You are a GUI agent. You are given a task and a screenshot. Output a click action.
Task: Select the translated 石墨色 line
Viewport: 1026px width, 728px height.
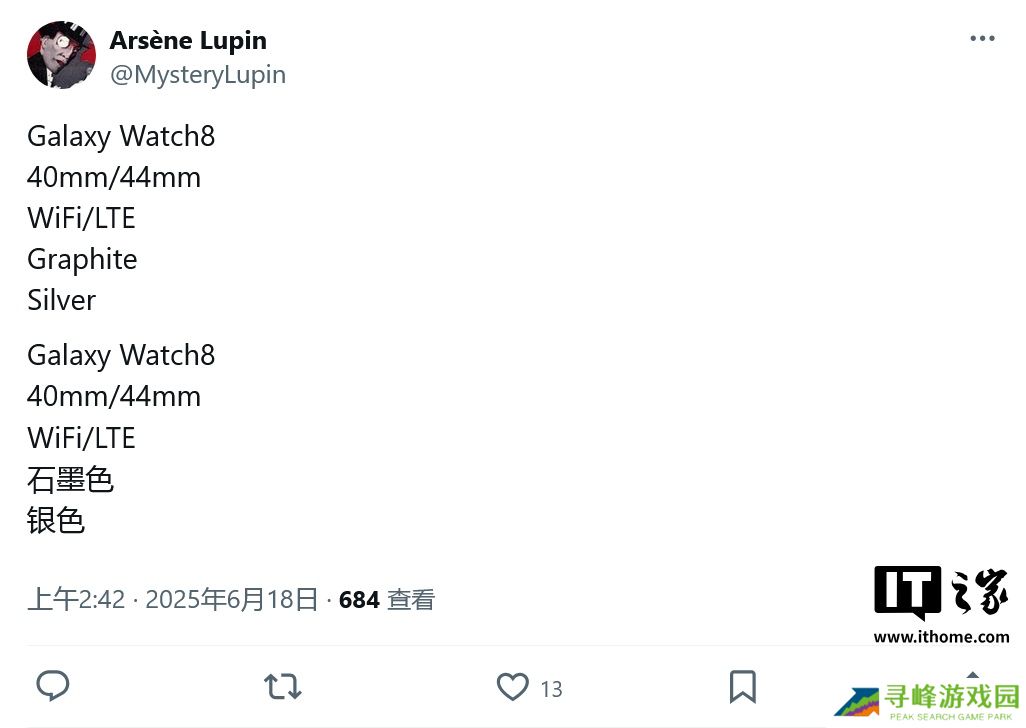pos(70,480)
